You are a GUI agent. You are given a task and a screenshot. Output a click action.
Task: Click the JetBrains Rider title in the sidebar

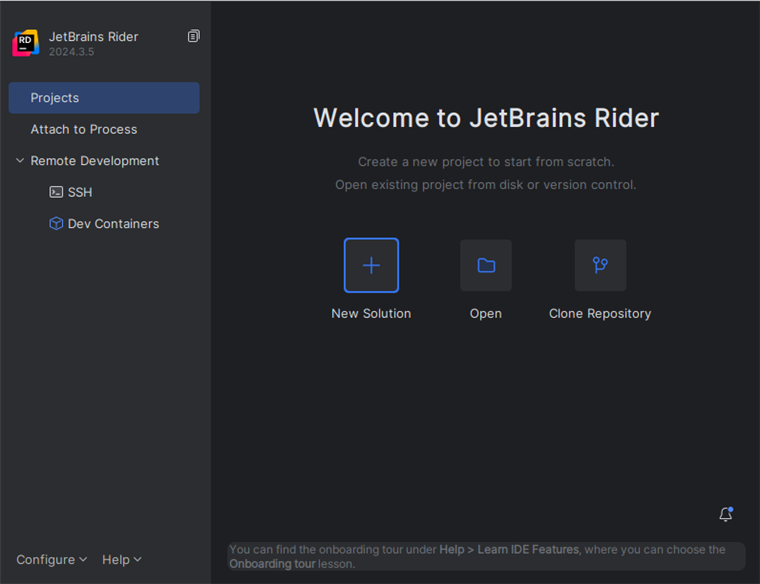pos(94,37)
